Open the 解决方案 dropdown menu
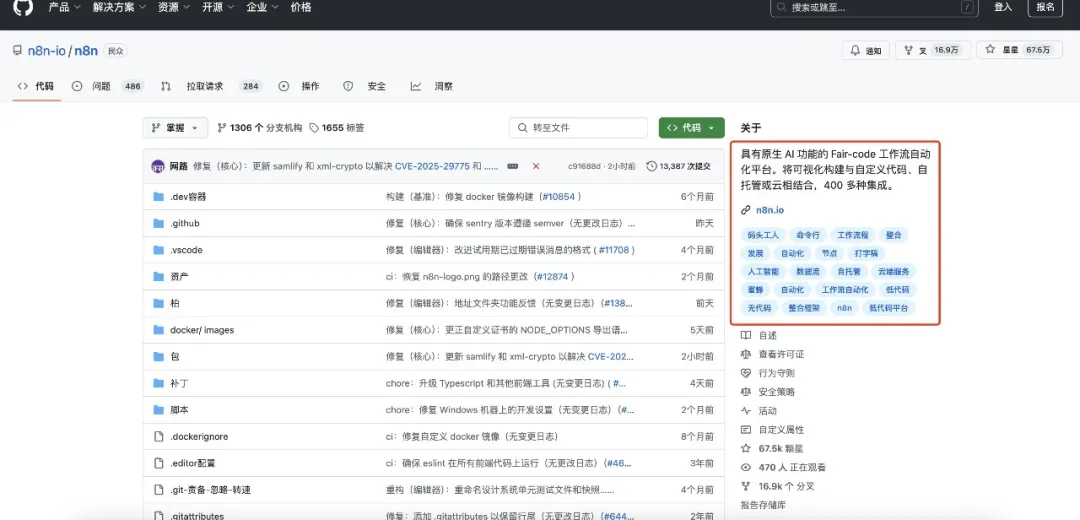Image resolution: width=1080 pixels, height=520 pixels. click(x=119, y=8)
